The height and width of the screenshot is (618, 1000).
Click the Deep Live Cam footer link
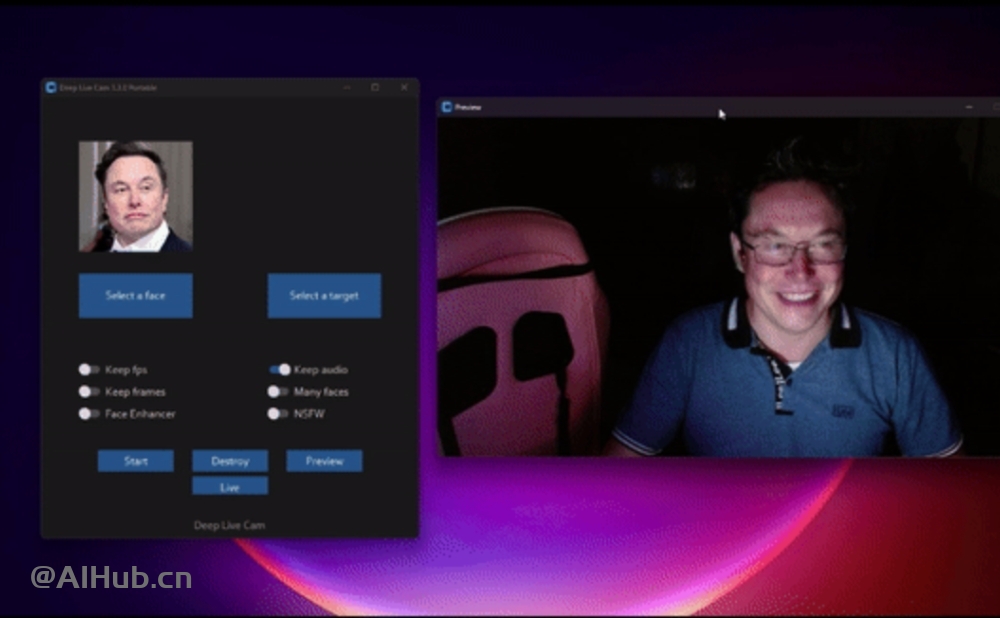click(x=230, y=525)
